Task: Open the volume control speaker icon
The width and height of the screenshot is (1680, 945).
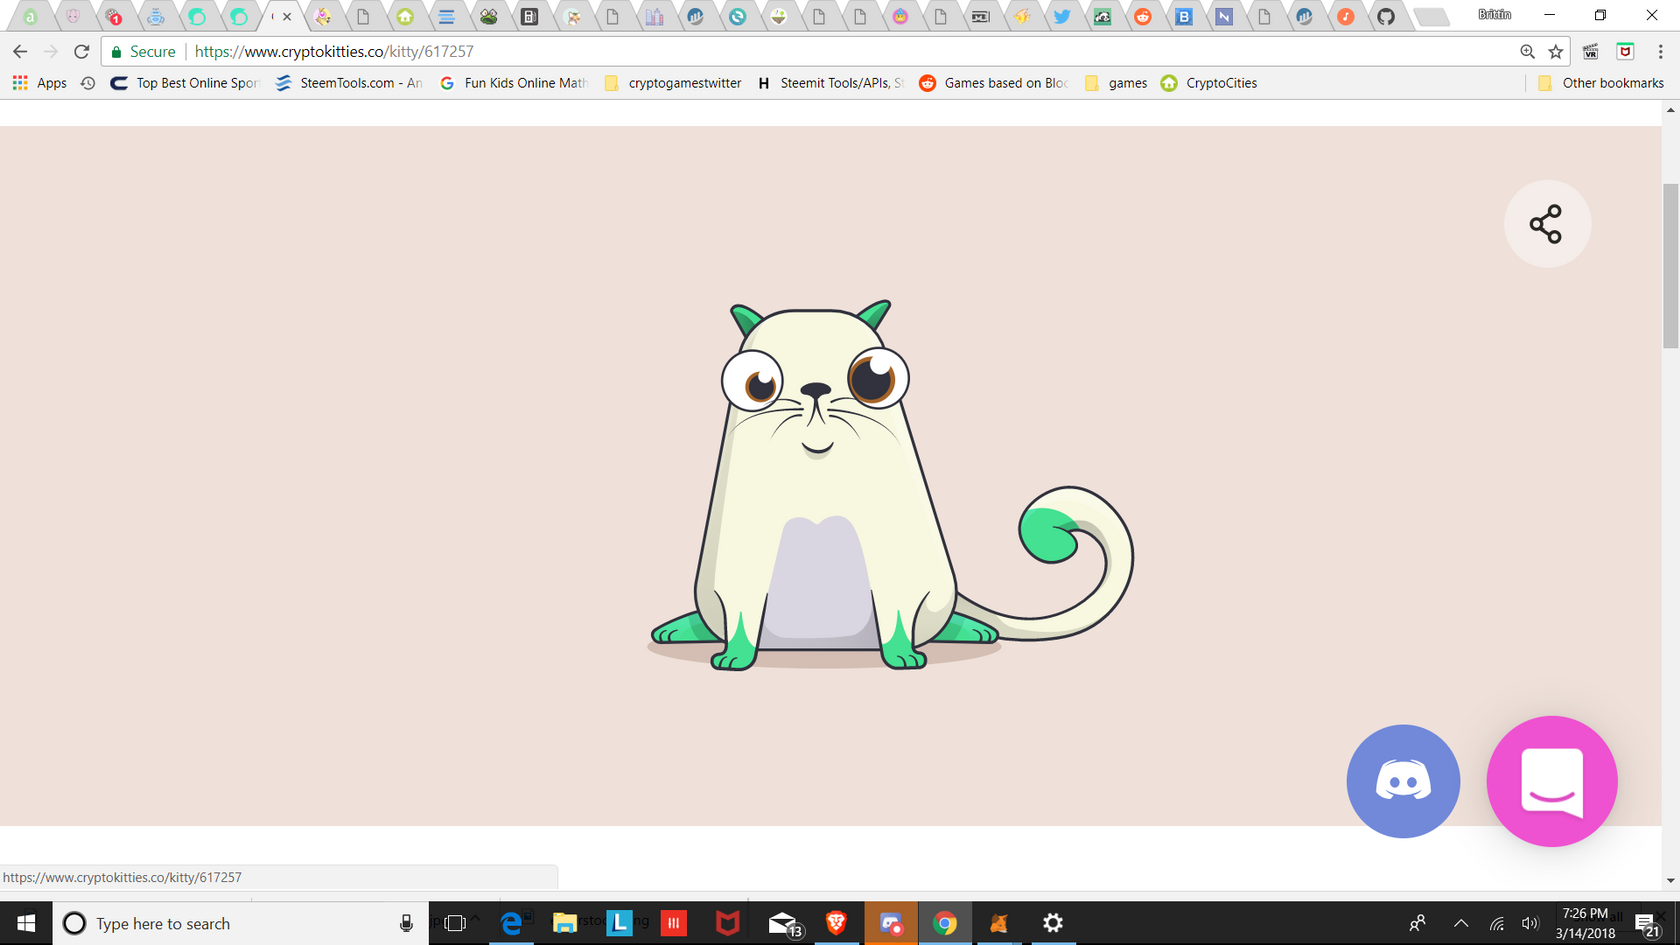Action: click(1530, 923)
